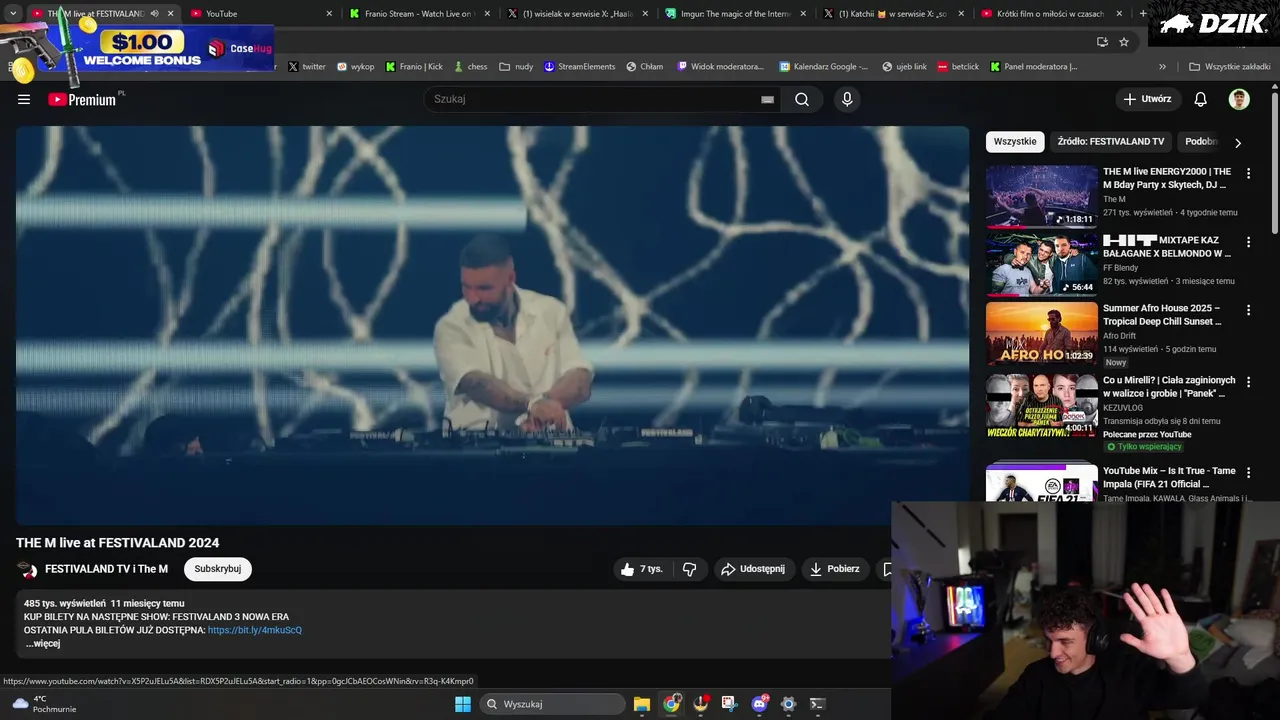Open options for Co u Mirelli video

tap(1248, 382)
